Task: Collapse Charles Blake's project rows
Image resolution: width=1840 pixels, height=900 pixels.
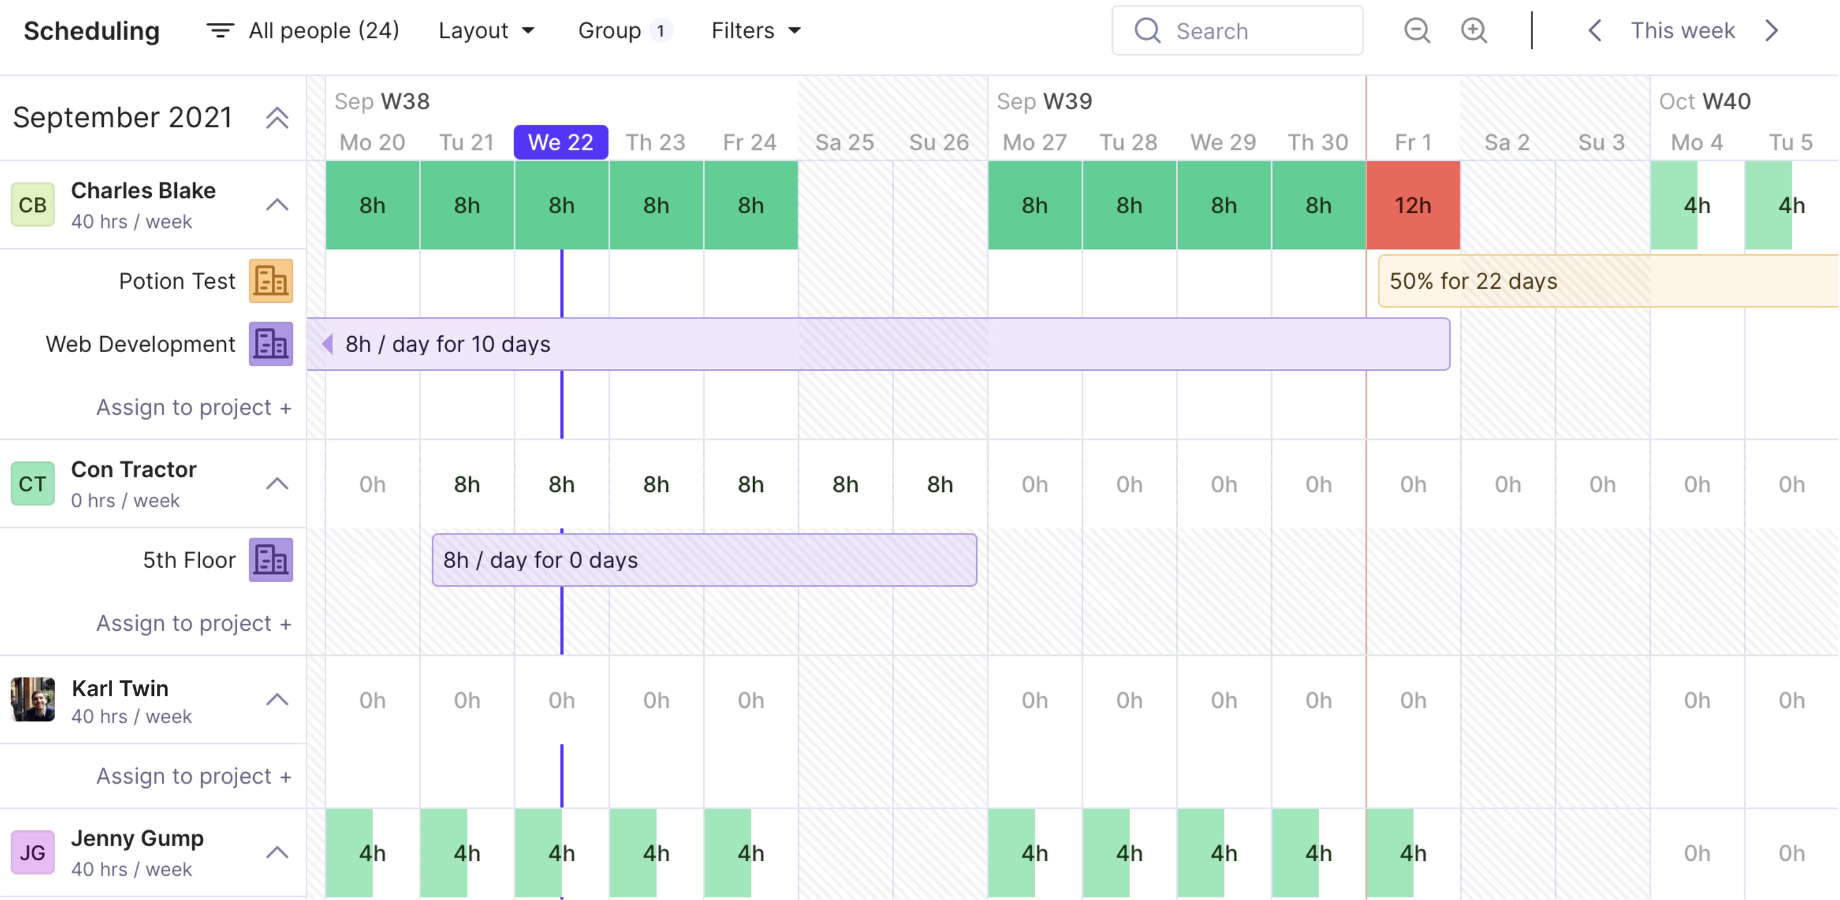Action: coord(277,205)
